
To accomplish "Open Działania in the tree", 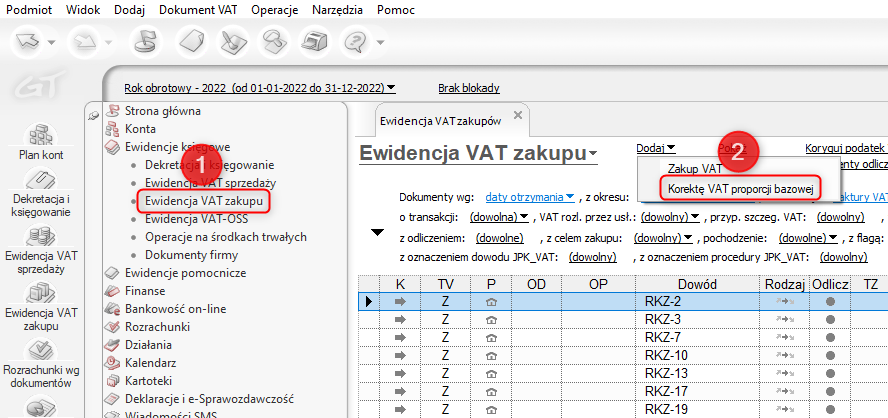I will click(148, 345).
